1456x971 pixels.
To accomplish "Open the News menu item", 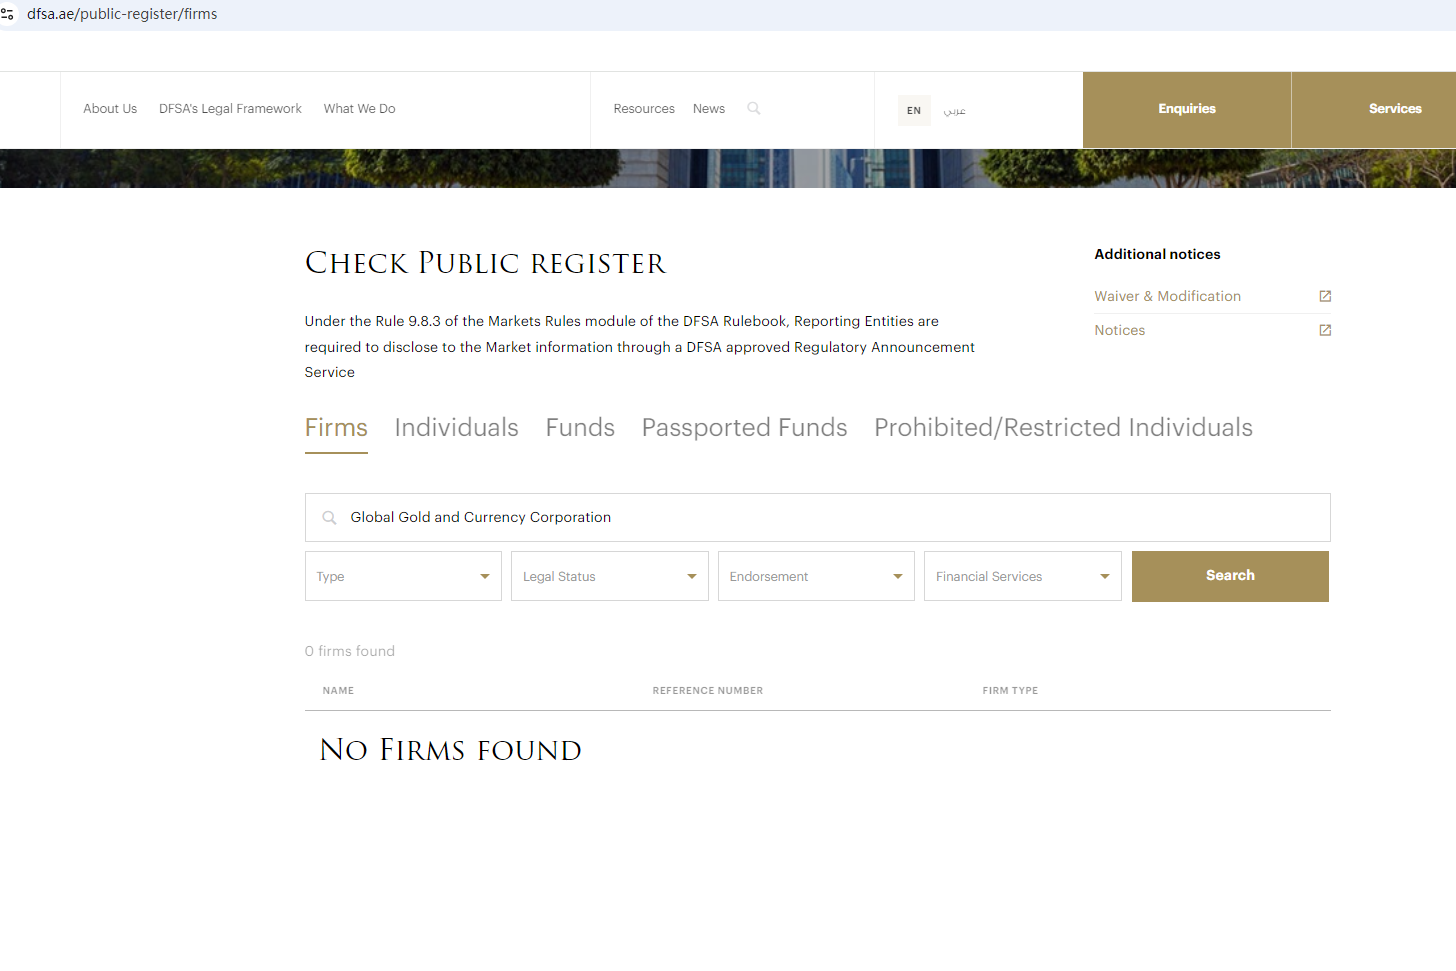I will pos(709,109).
